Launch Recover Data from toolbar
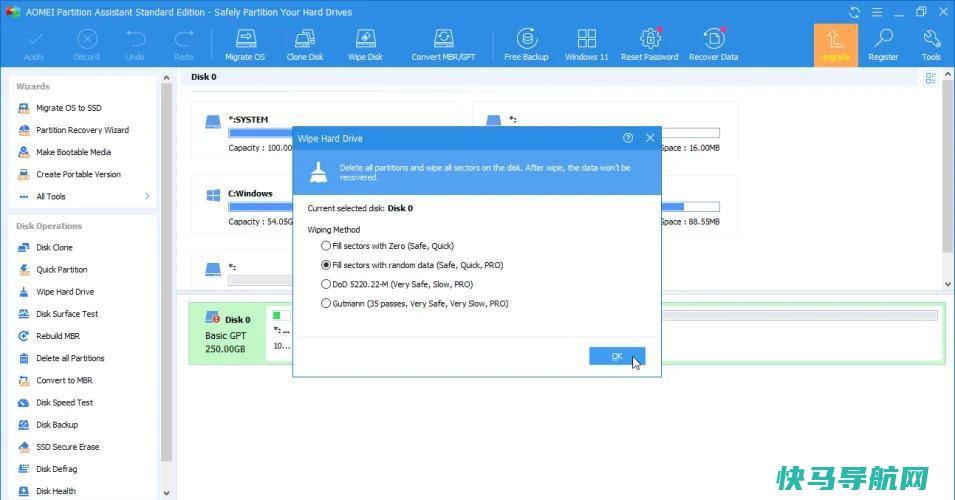Screen dimensions: 955x500 [713, 45]
